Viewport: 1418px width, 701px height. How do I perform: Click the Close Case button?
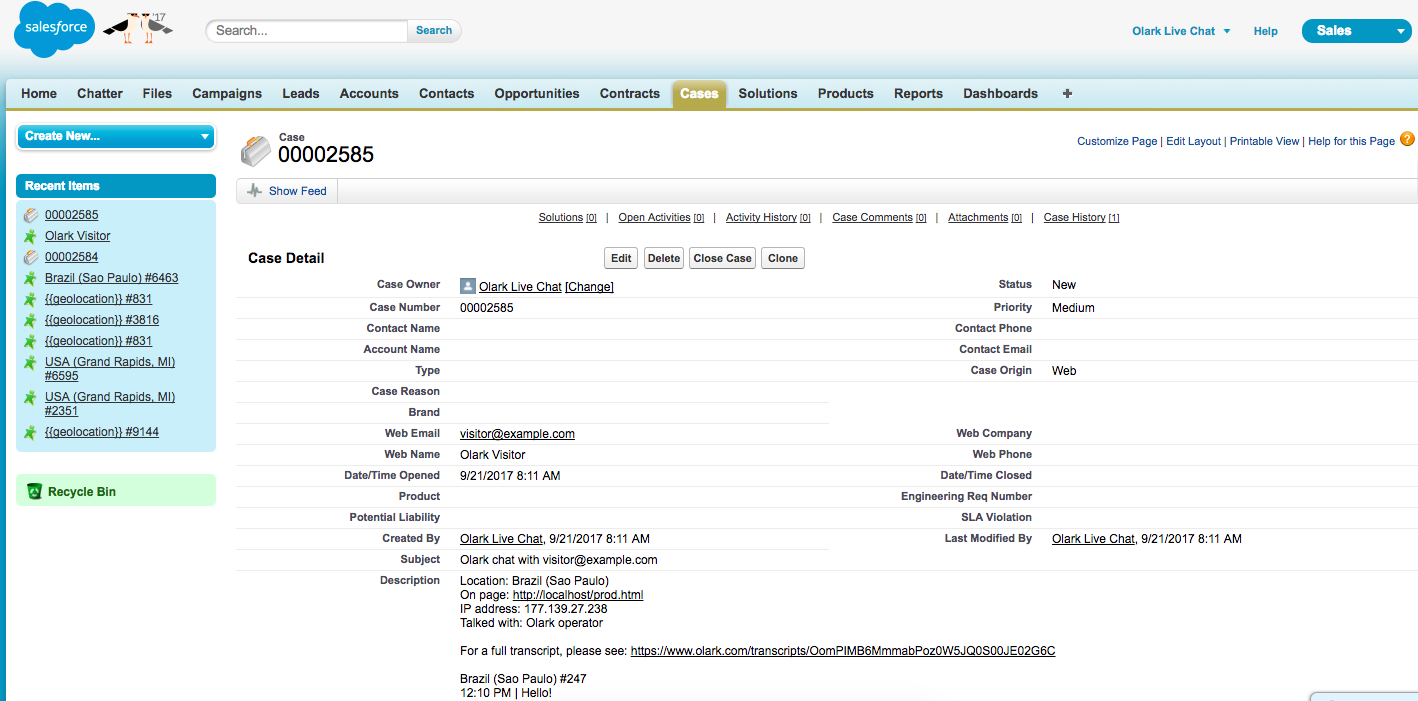(x=721, y=258)
